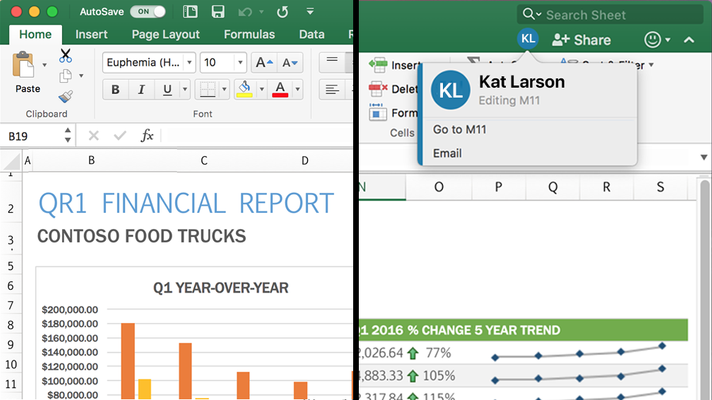The width and height of the screenshot is (712, 400).
Task: Click the Cut scissors icon
Action: (65, 56)
